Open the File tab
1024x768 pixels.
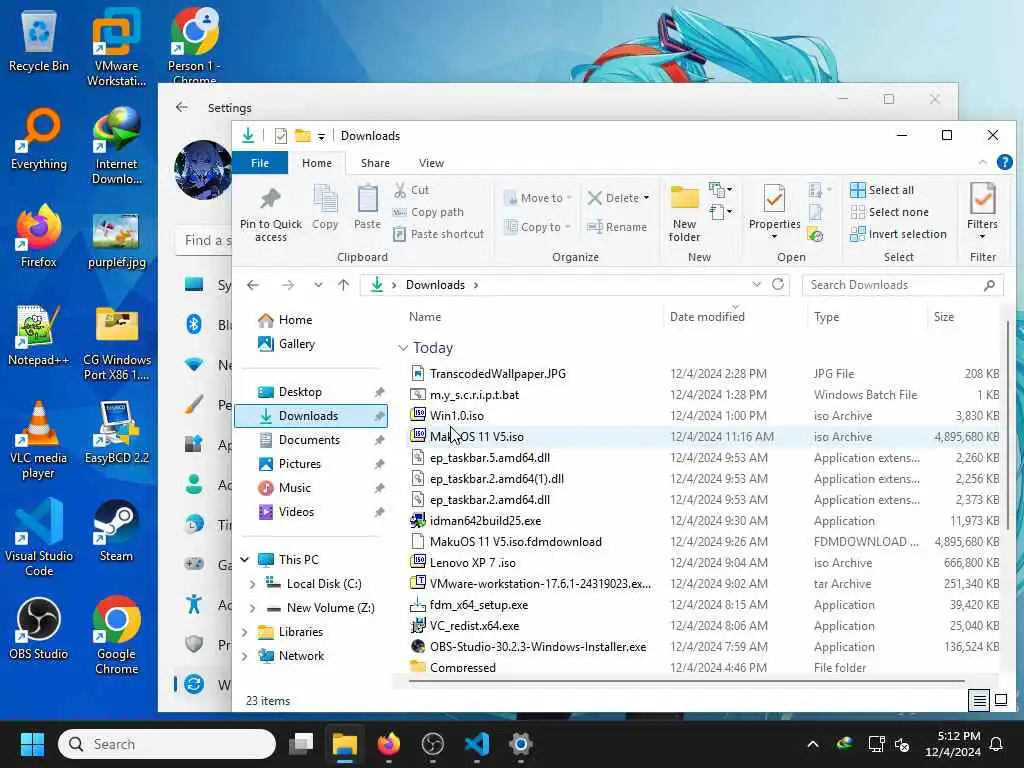[x=260, y=163]
